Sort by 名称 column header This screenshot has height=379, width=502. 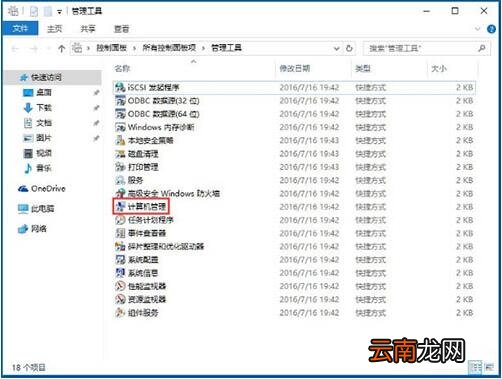click(x=122, y=69)
